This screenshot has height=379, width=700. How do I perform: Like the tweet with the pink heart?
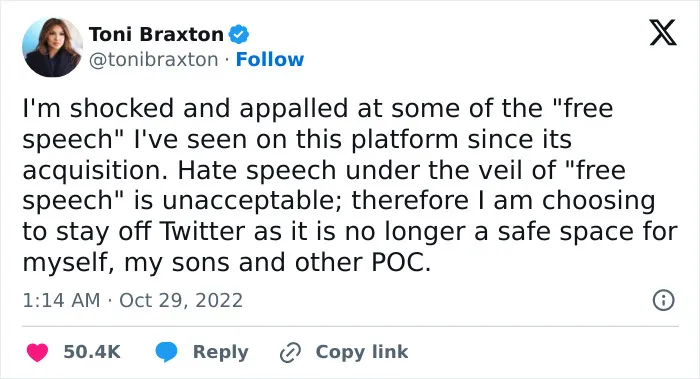37,352
